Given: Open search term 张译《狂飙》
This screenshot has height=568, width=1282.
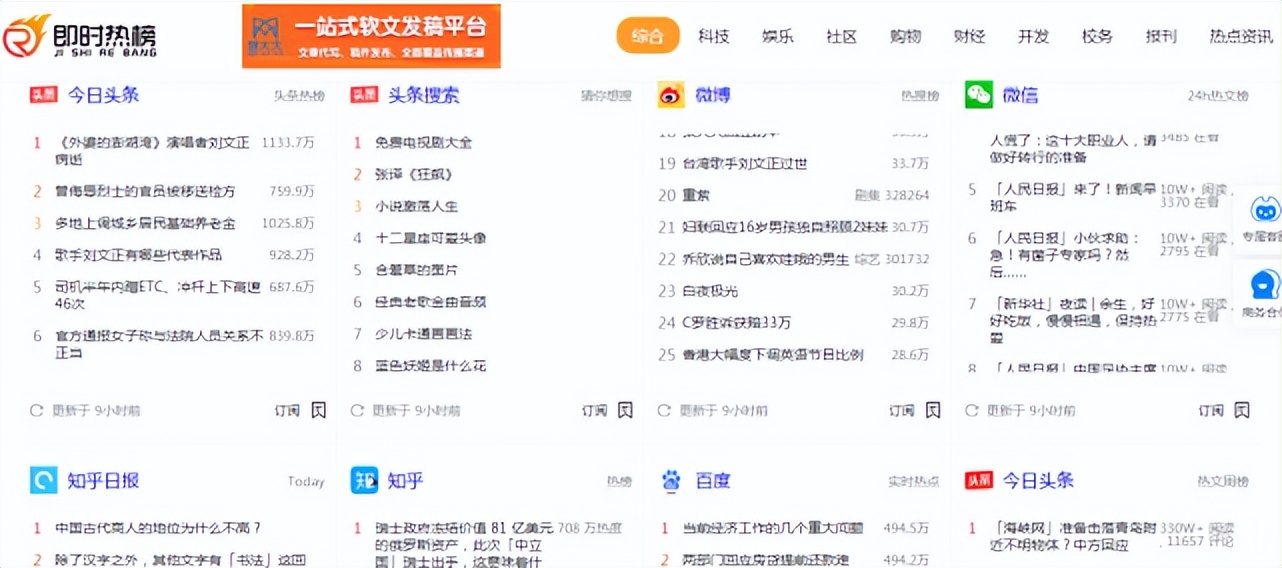Looking at the screenshot, I should point(414,175).
